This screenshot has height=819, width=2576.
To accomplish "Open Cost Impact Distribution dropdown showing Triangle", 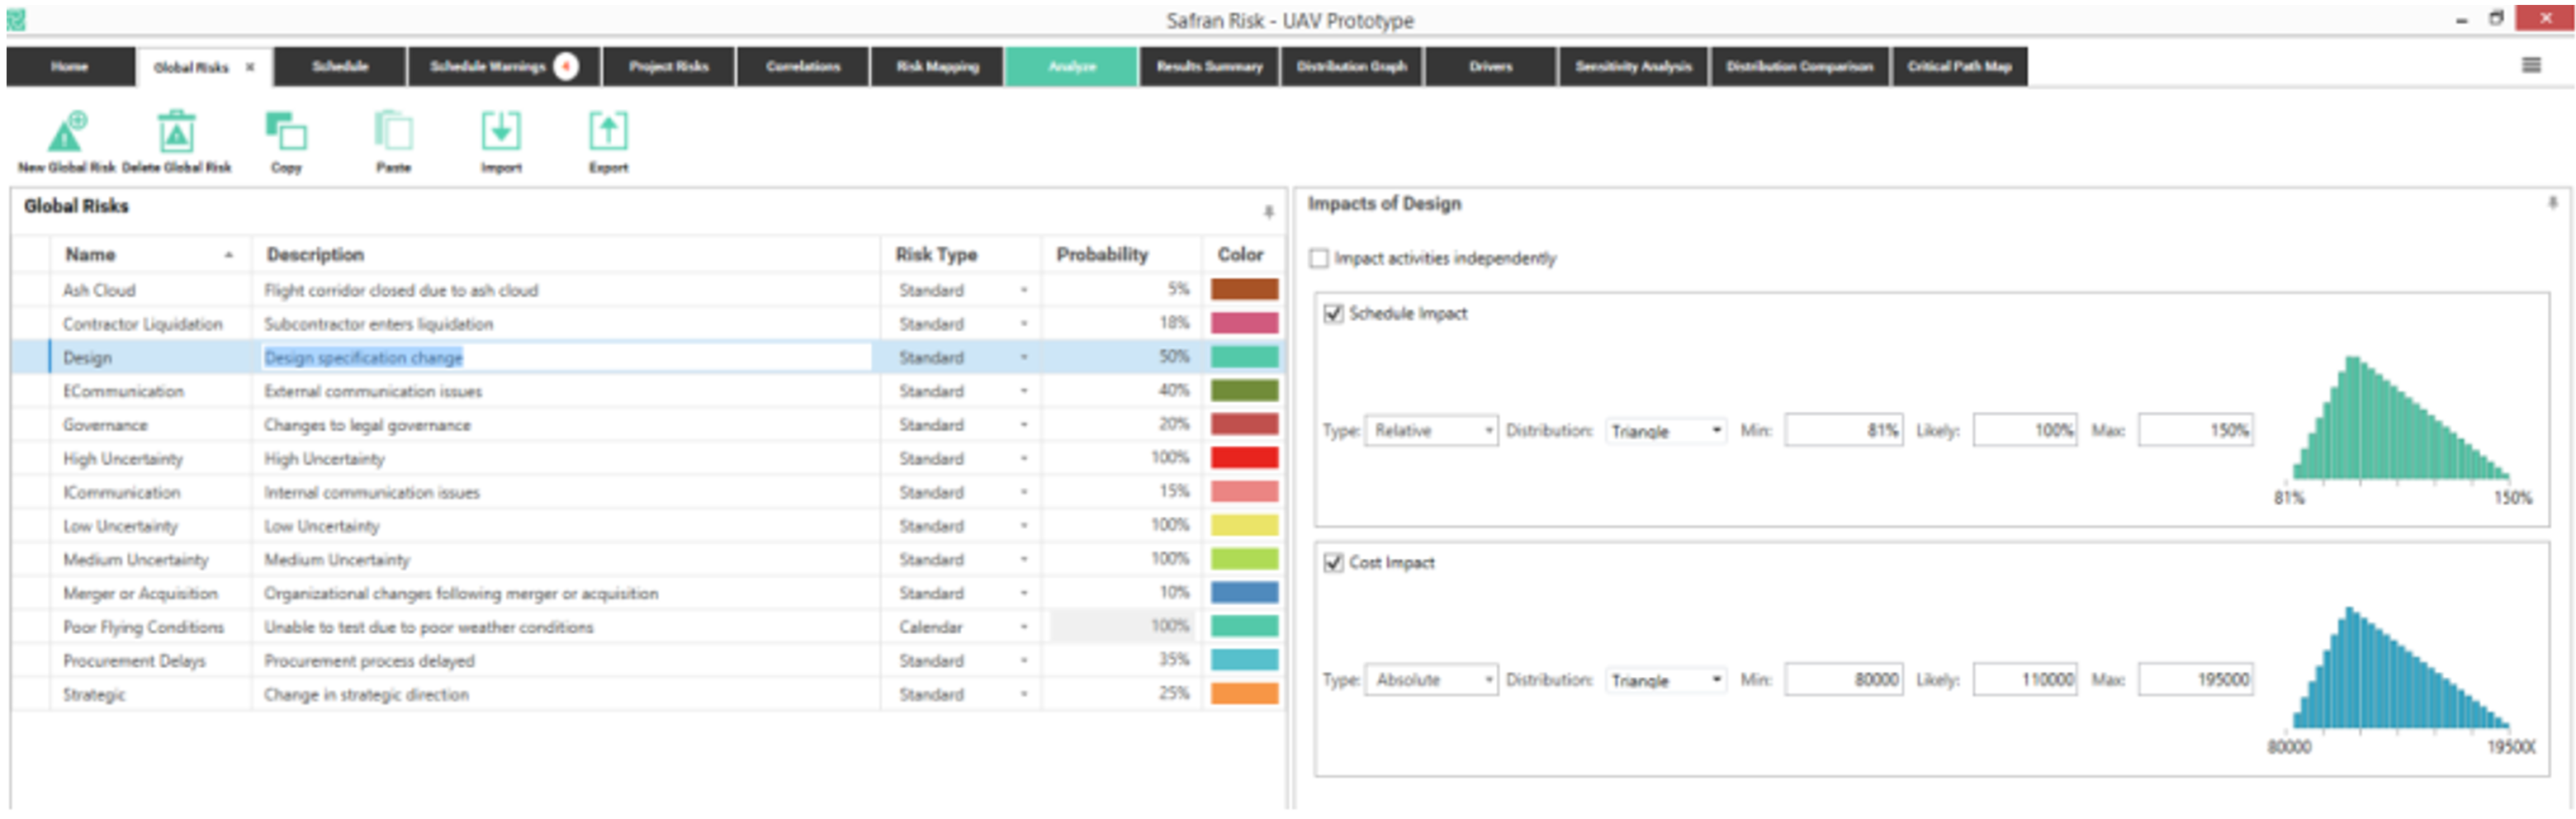I will coord(1666,680).
